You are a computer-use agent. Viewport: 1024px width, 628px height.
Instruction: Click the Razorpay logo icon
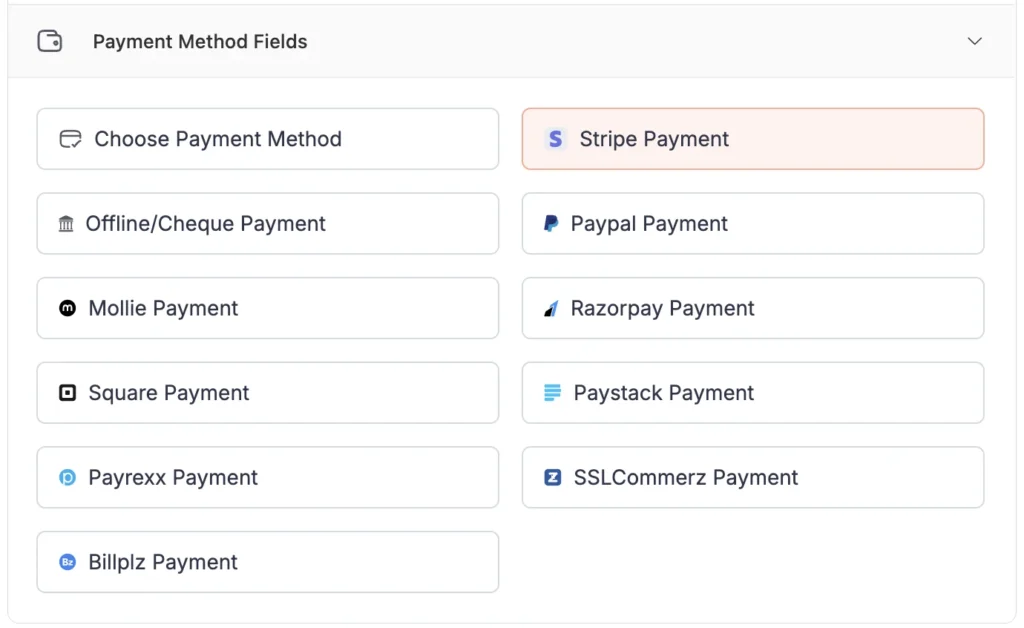coord(551,308)
